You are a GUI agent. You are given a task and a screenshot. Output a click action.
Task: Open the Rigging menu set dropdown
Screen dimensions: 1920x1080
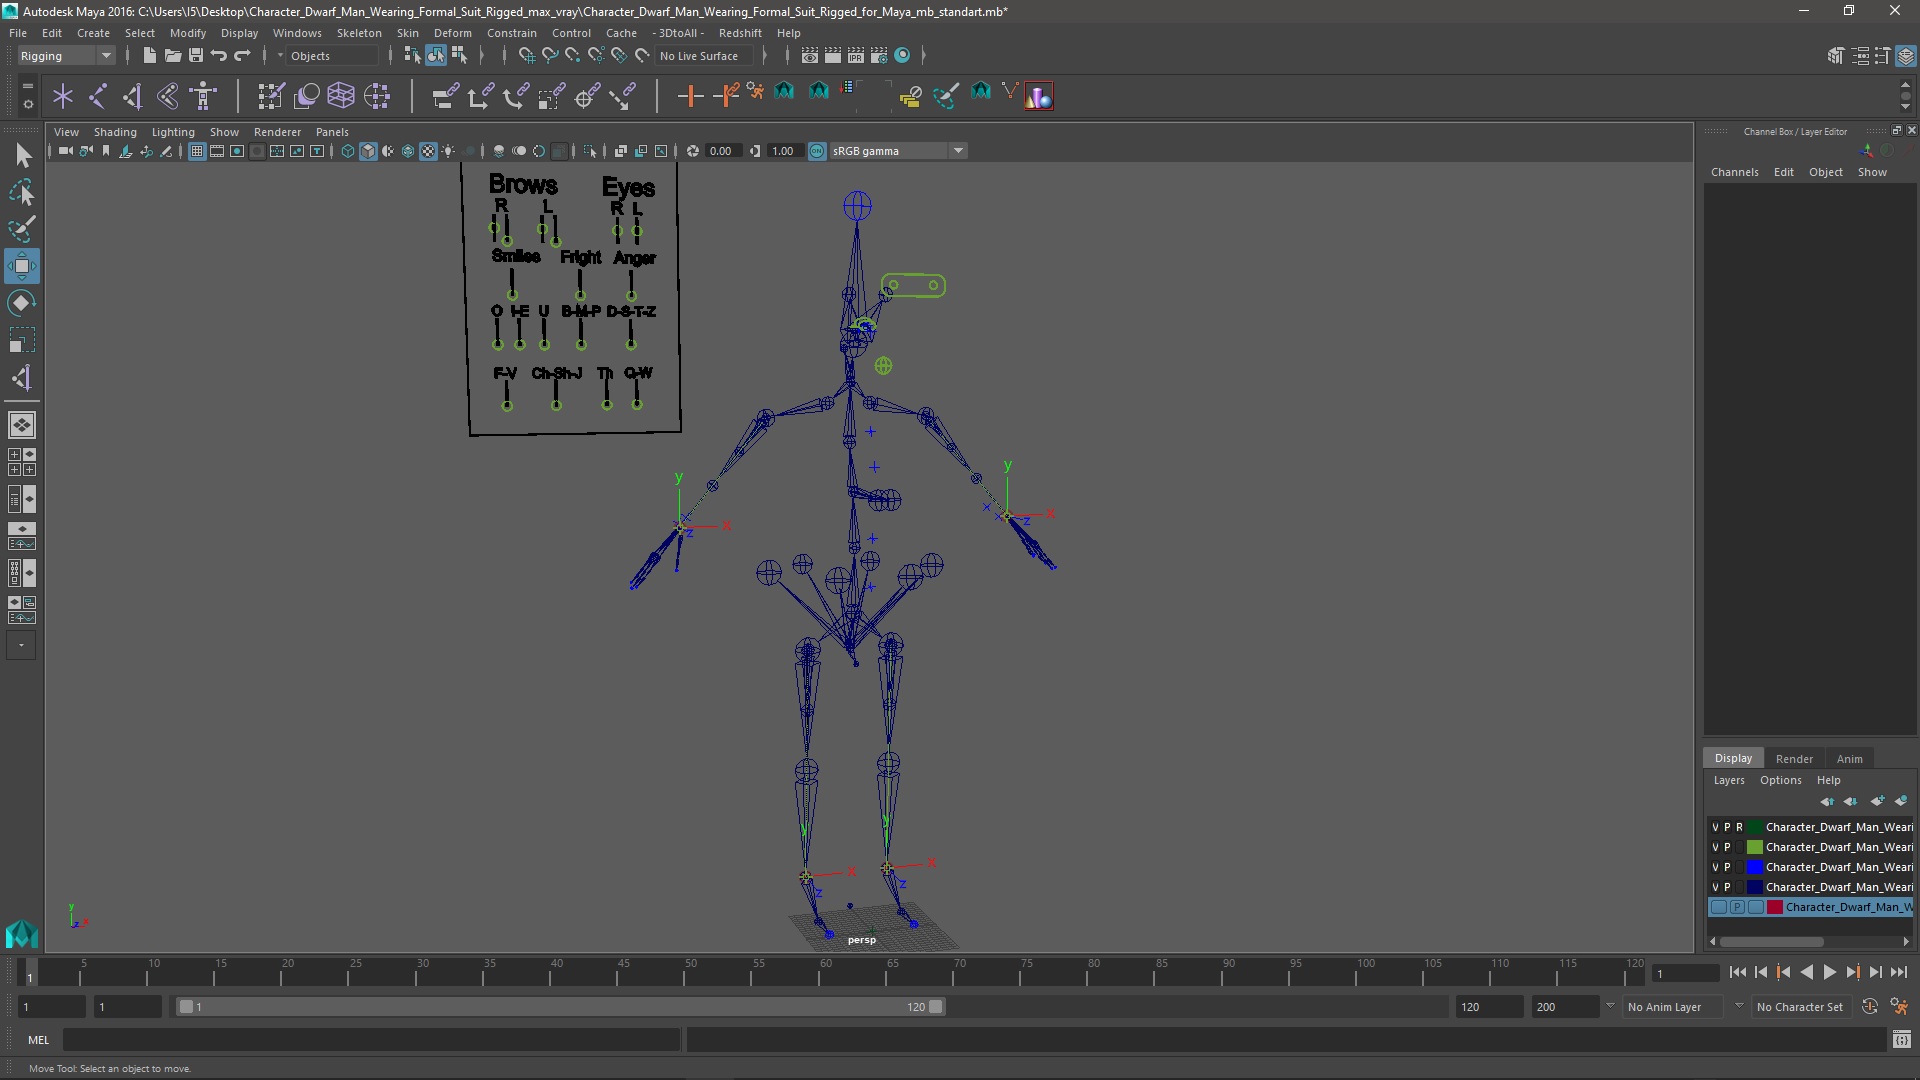66,56
